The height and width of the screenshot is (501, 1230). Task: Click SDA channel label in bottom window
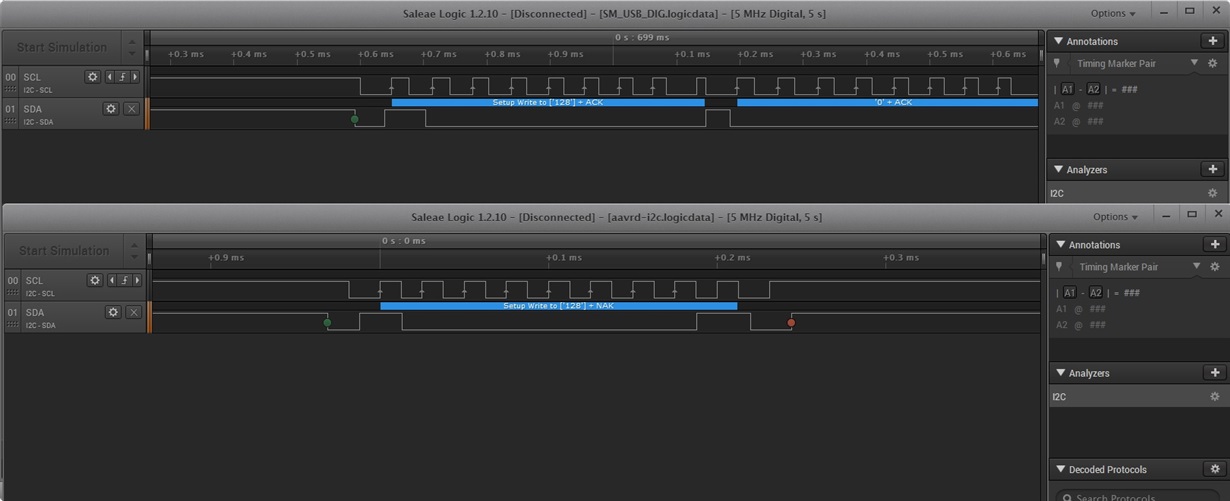click(x=35, y=312)
